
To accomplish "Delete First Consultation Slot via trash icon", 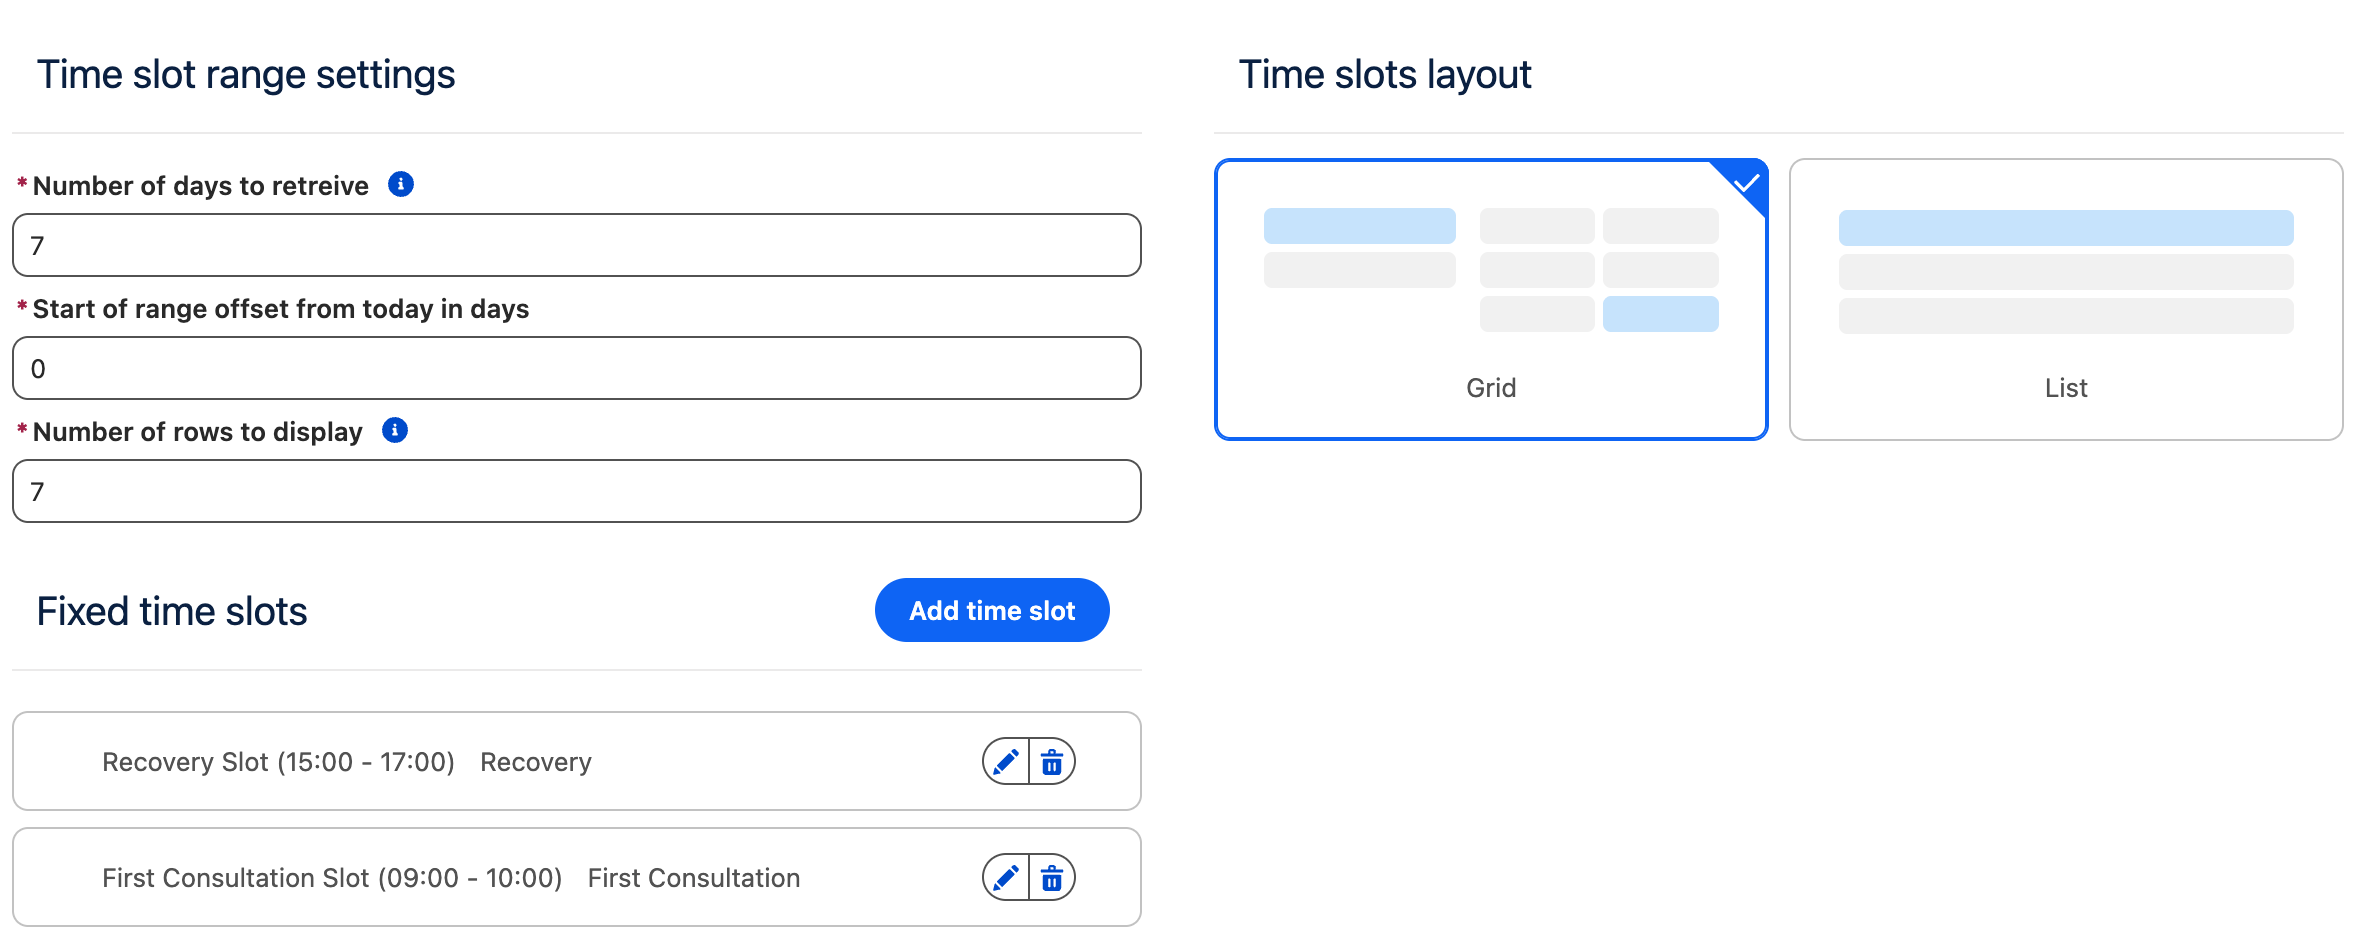I will click(1052, 878).
